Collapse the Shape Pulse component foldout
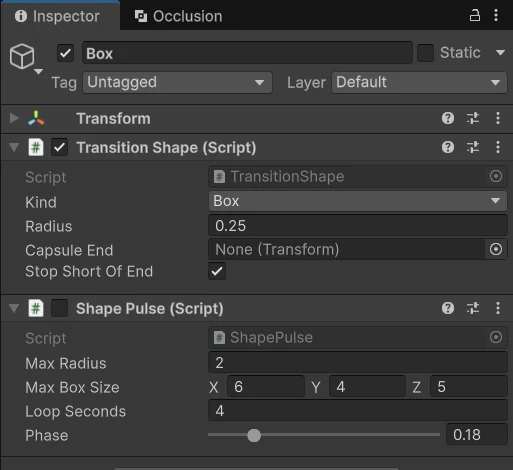The height and width of the screenshot is (470, 513). pos(14,308)
